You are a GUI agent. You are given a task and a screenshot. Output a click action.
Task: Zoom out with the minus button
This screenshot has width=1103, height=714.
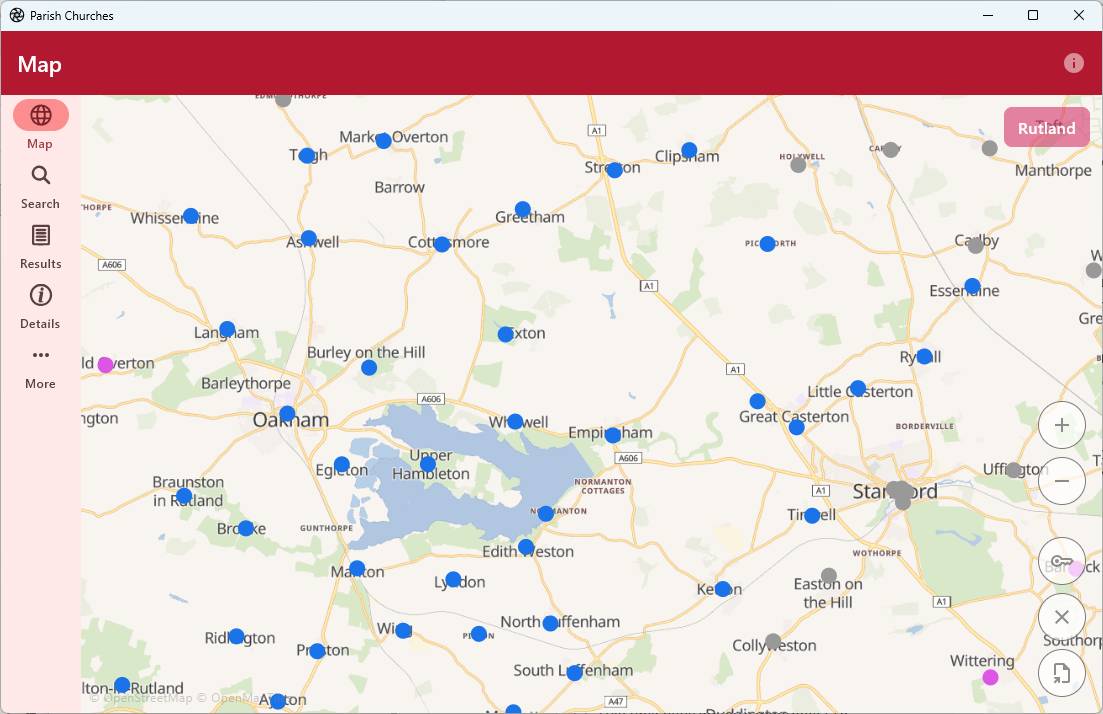[1061, 481]
